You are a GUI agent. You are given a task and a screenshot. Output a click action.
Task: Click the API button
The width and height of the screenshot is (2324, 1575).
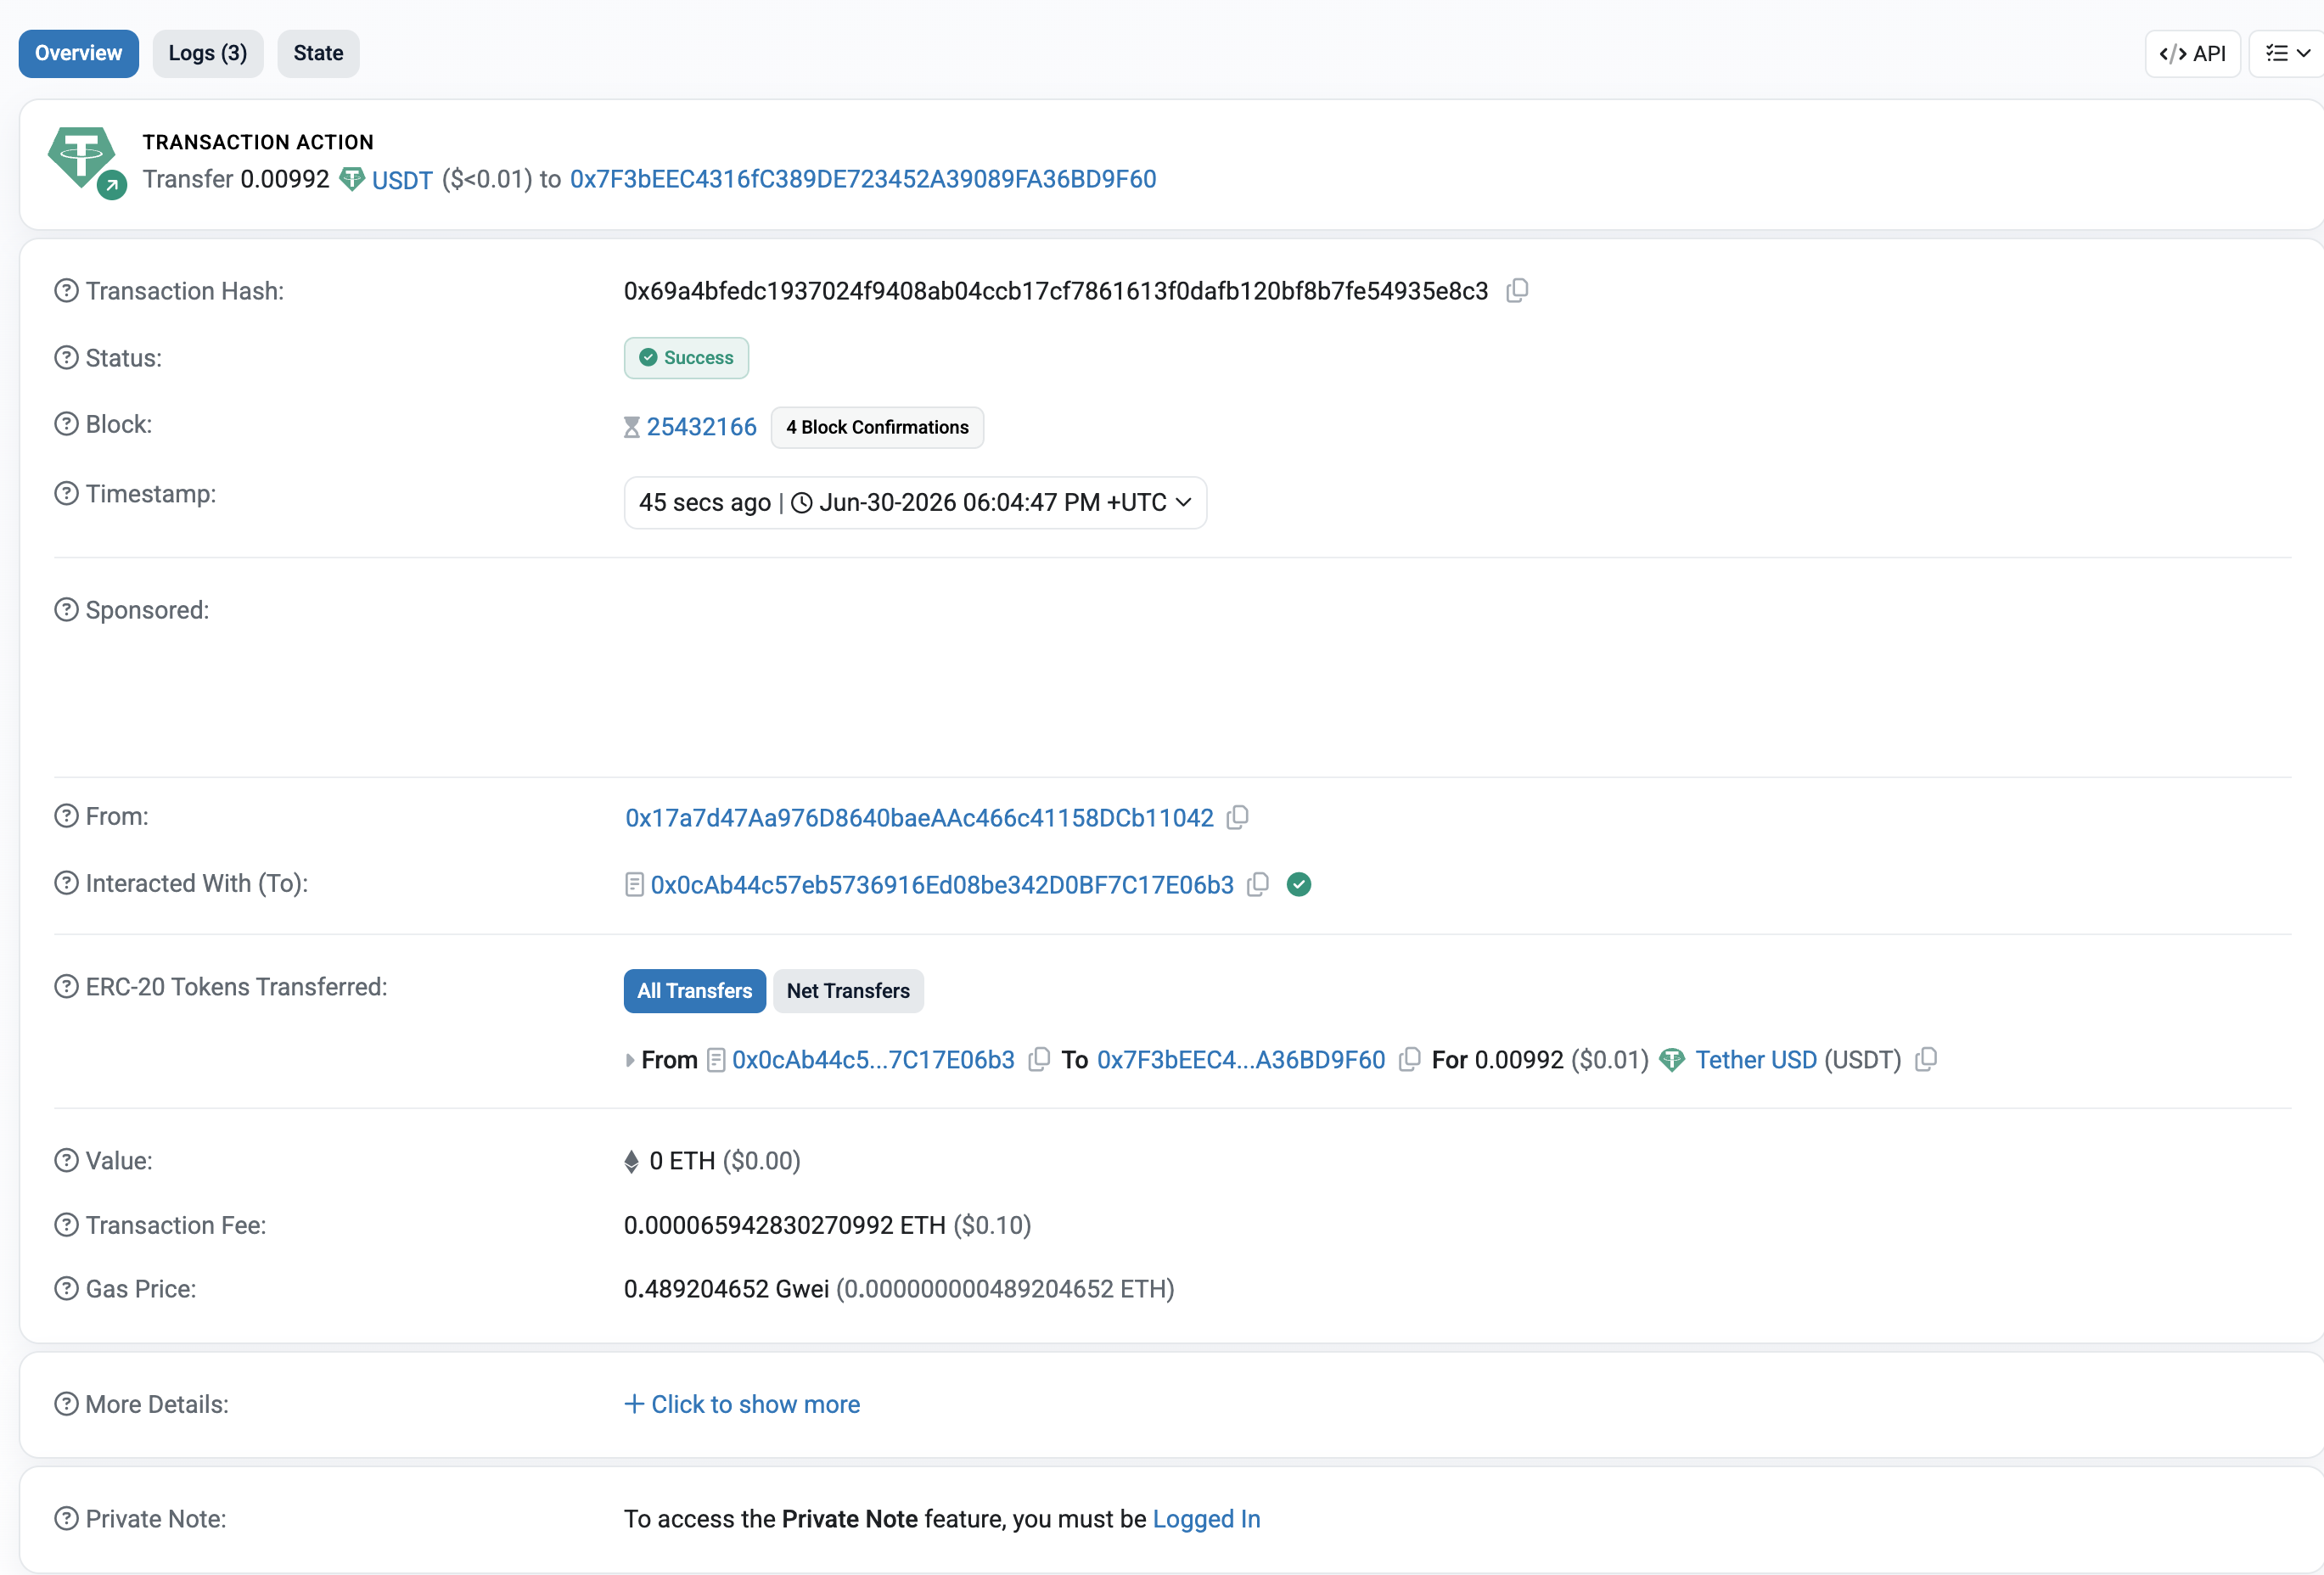click(2192, 53)
